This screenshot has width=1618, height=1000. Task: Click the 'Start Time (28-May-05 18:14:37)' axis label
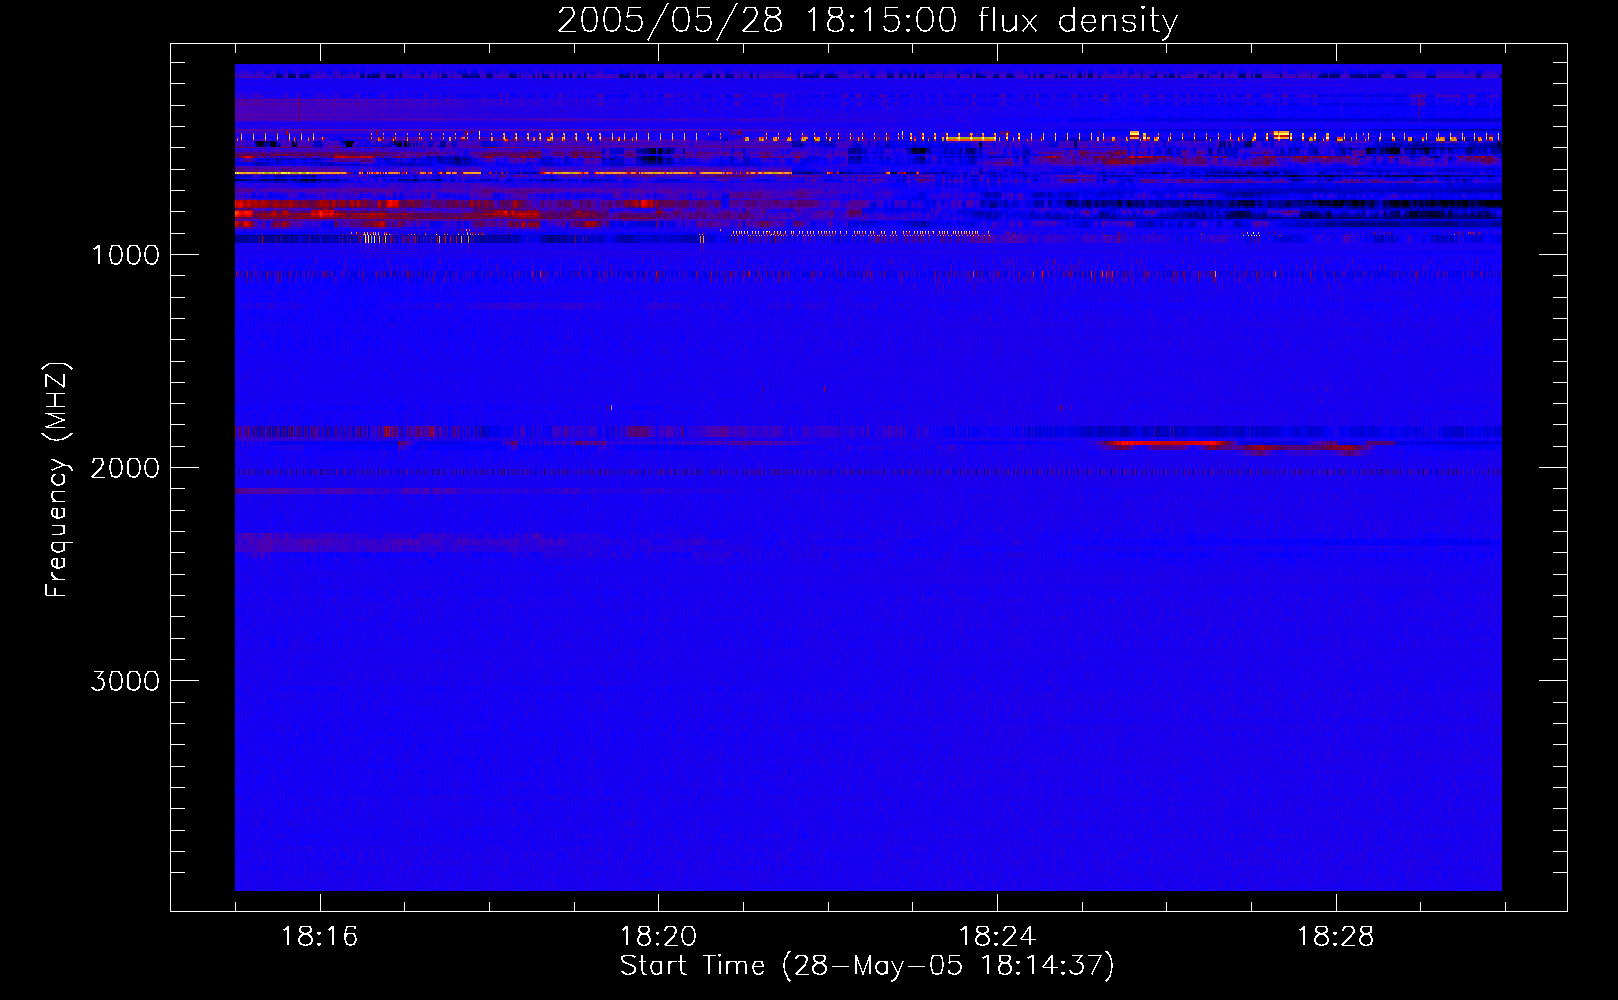[x=867, y=966]
